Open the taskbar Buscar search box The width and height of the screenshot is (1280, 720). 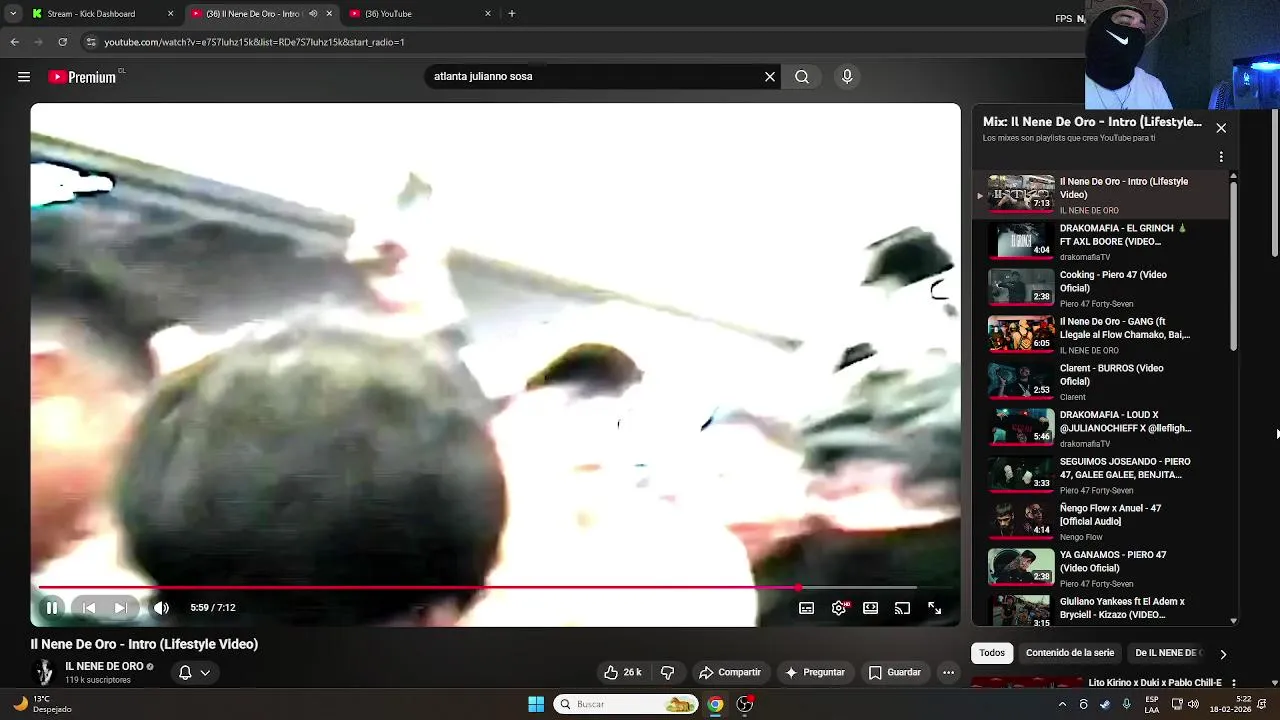(x=626, y=704)
